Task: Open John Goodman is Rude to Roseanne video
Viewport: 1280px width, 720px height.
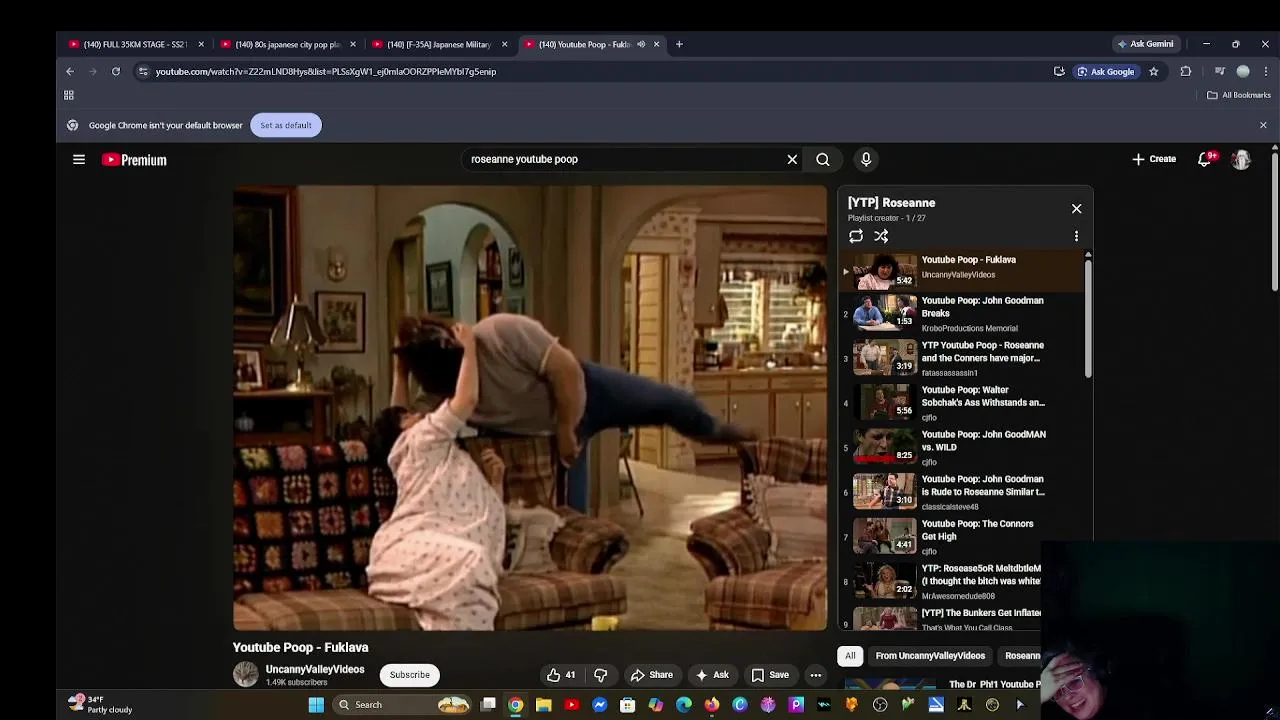Action: click(x=962, y=492)
